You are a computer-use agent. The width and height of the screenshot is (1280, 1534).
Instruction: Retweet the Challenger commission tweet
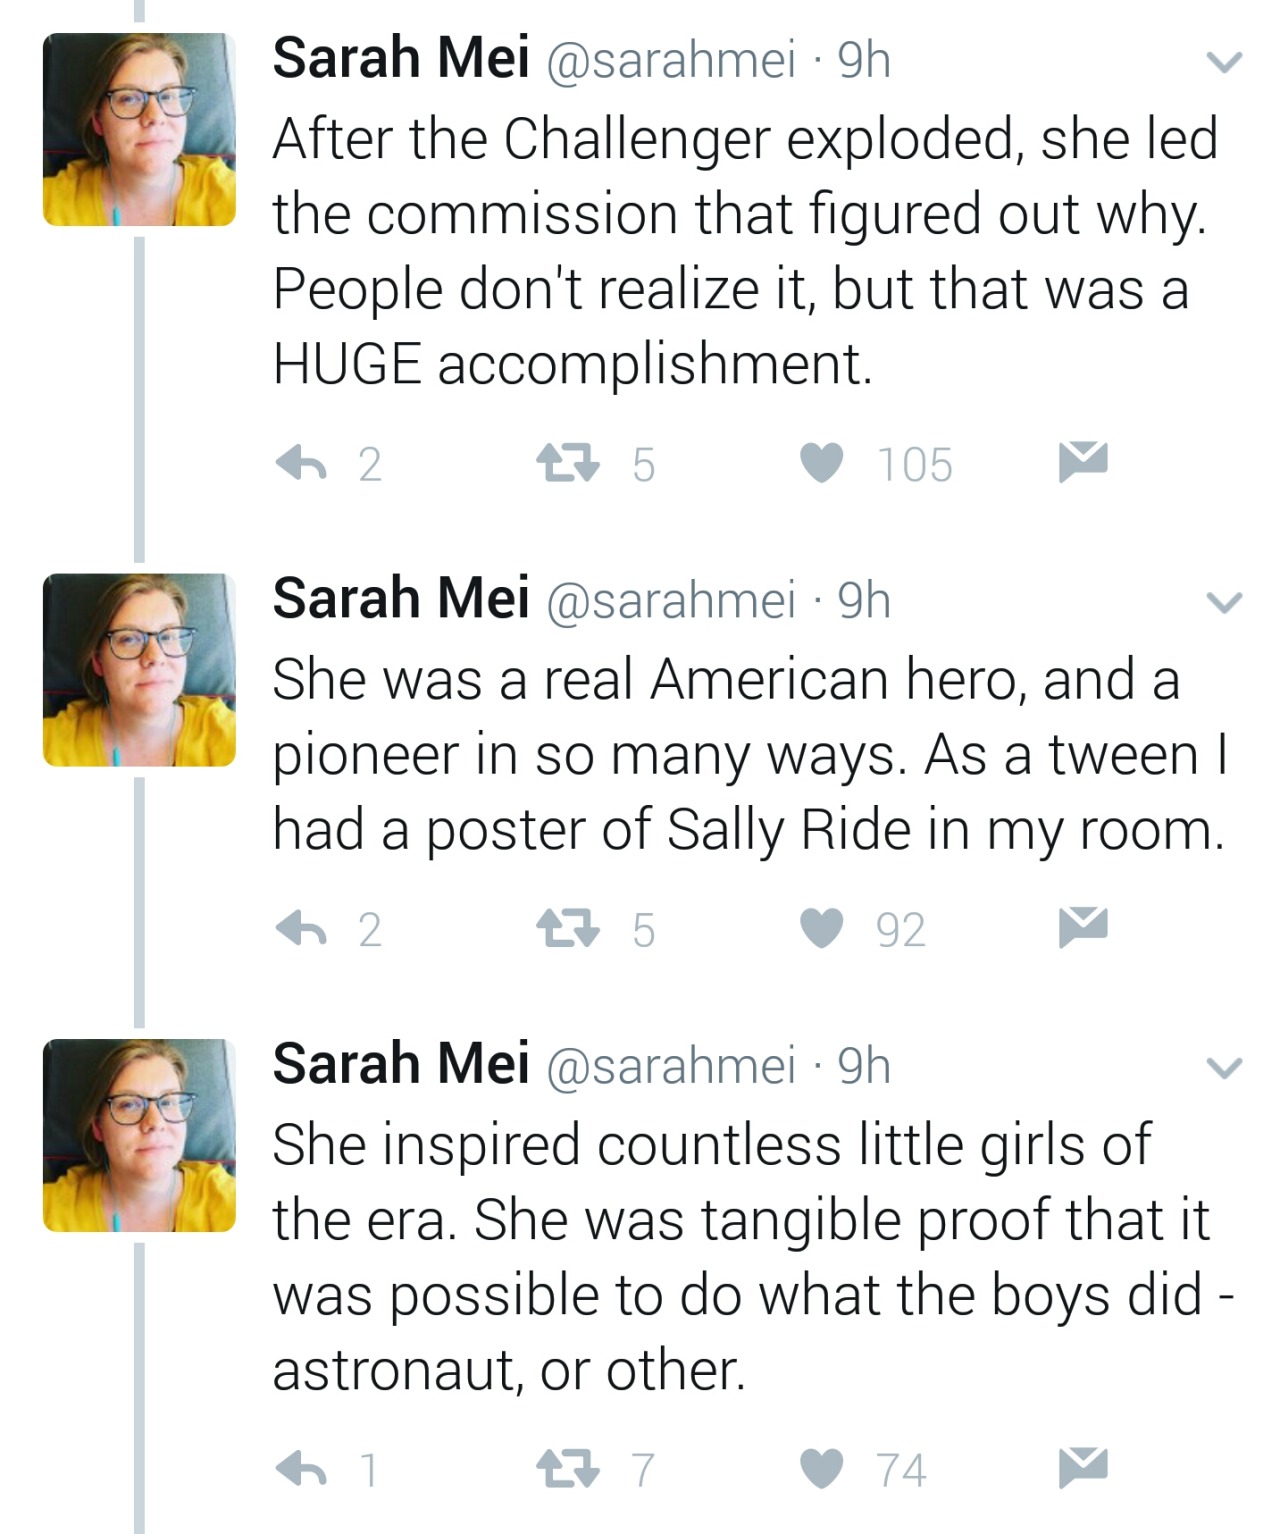coord(568,463)
